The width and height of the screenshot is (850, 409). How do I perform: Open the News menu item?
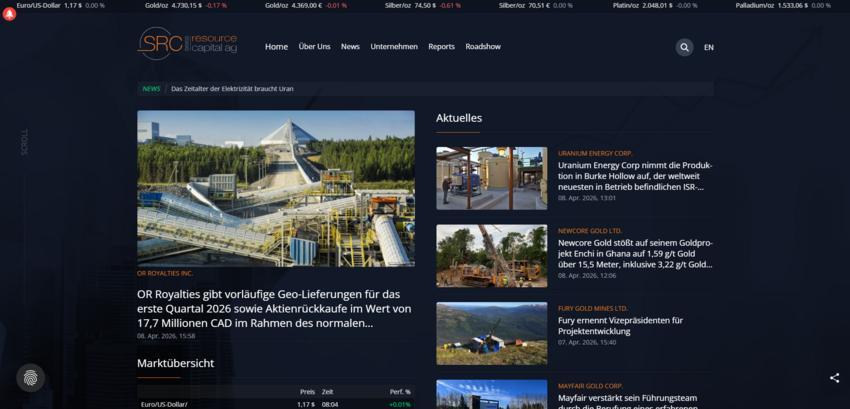click(350, 47)
